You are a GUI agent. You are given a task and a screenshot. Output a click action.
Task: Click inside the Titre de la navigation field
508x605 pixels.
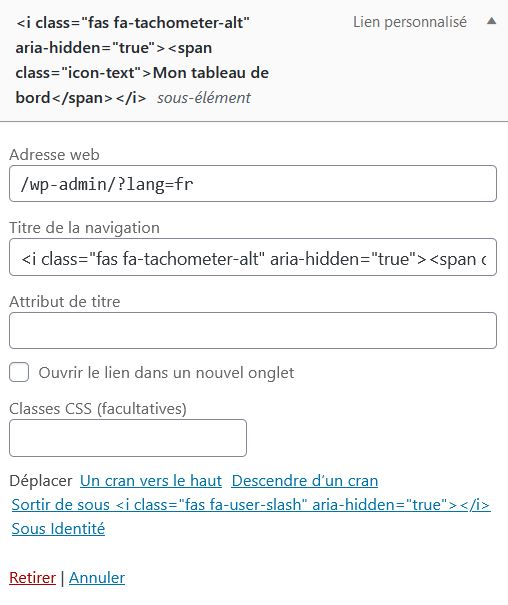253,257
